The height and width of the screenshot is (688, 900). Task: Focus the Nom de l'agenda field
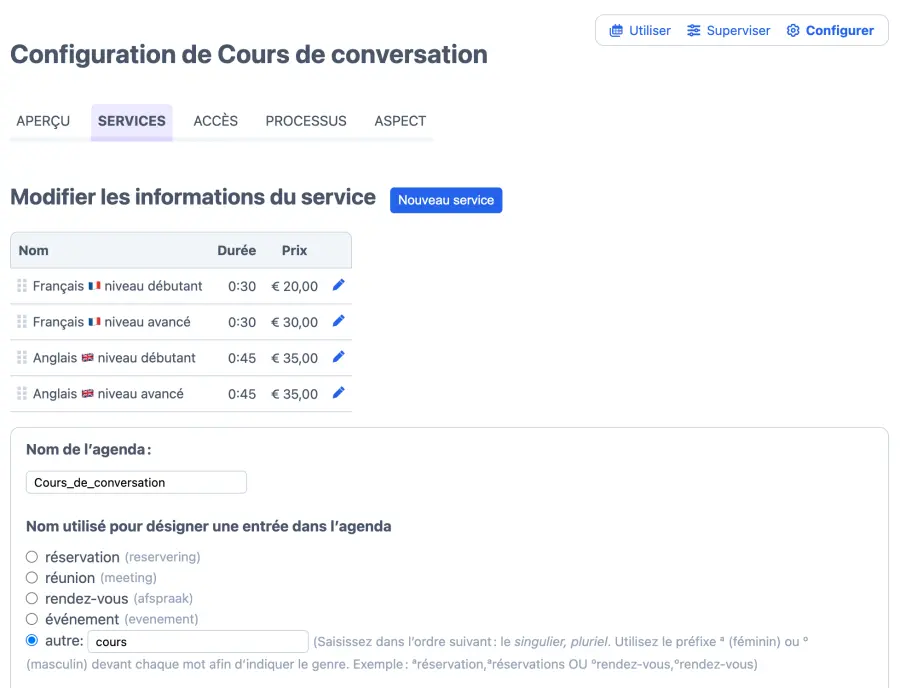pyautogui.click(x=136, y=482)
